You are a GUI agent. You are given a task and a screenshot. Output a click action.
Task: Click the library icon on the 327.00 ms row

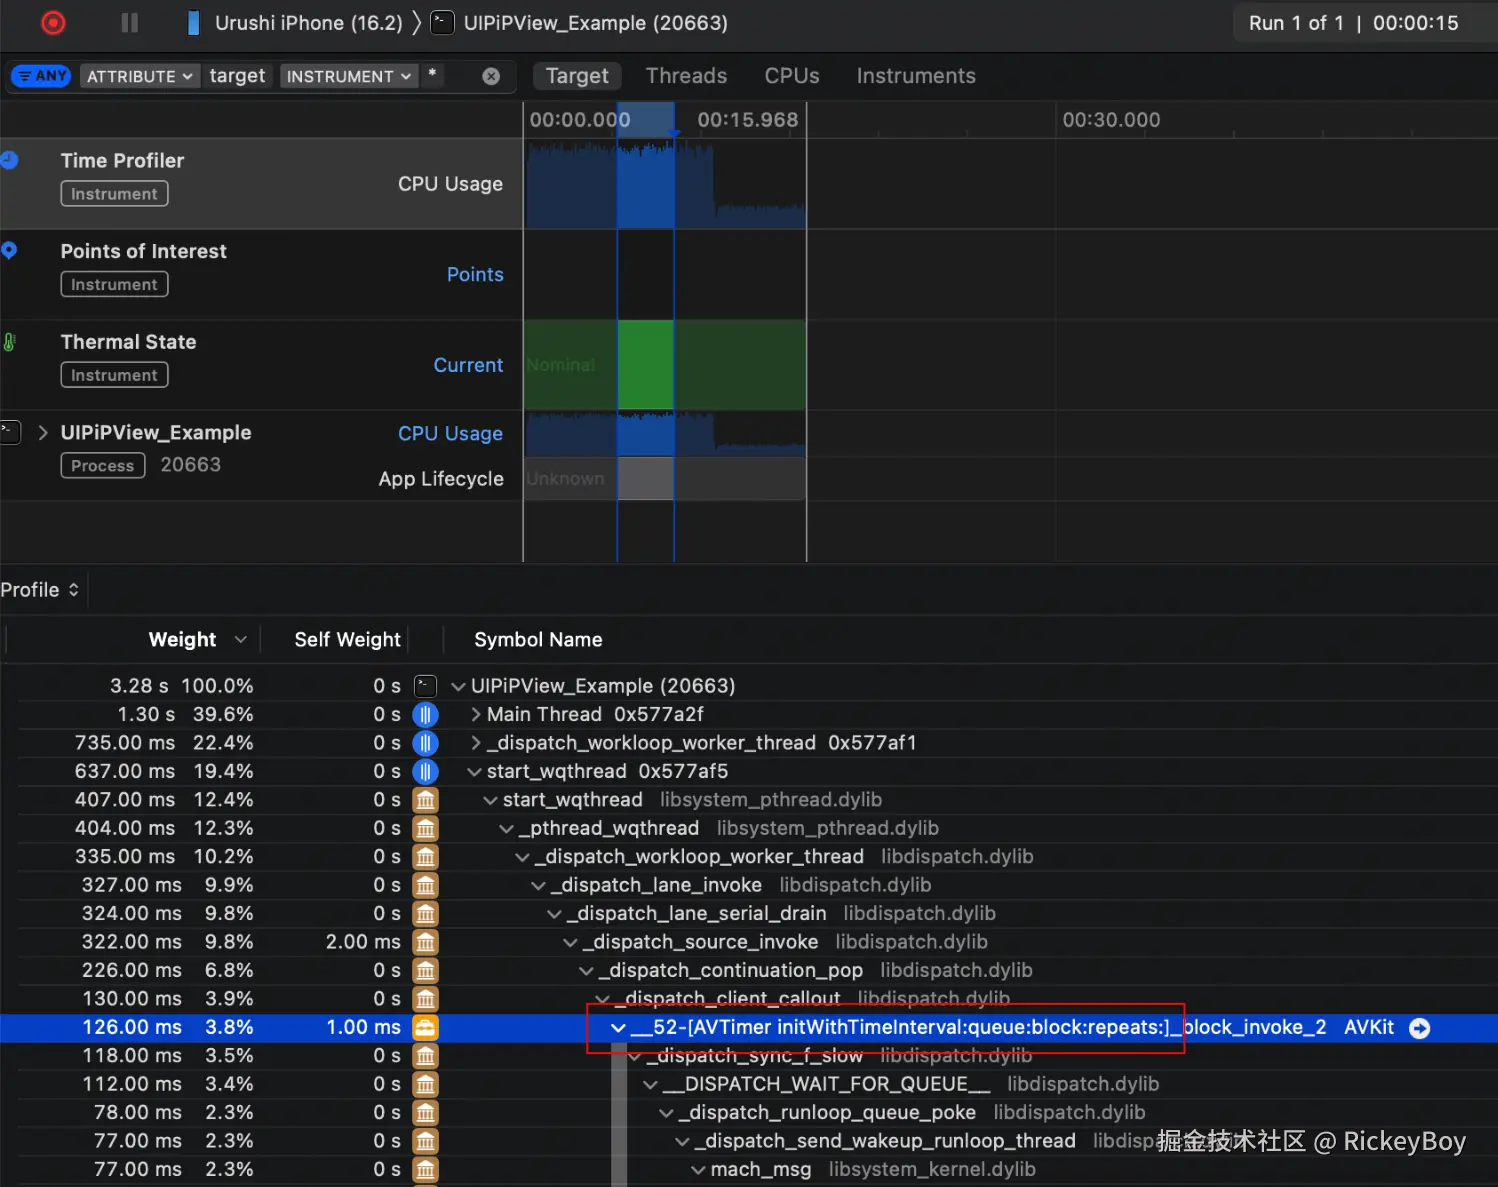(425, 885)
